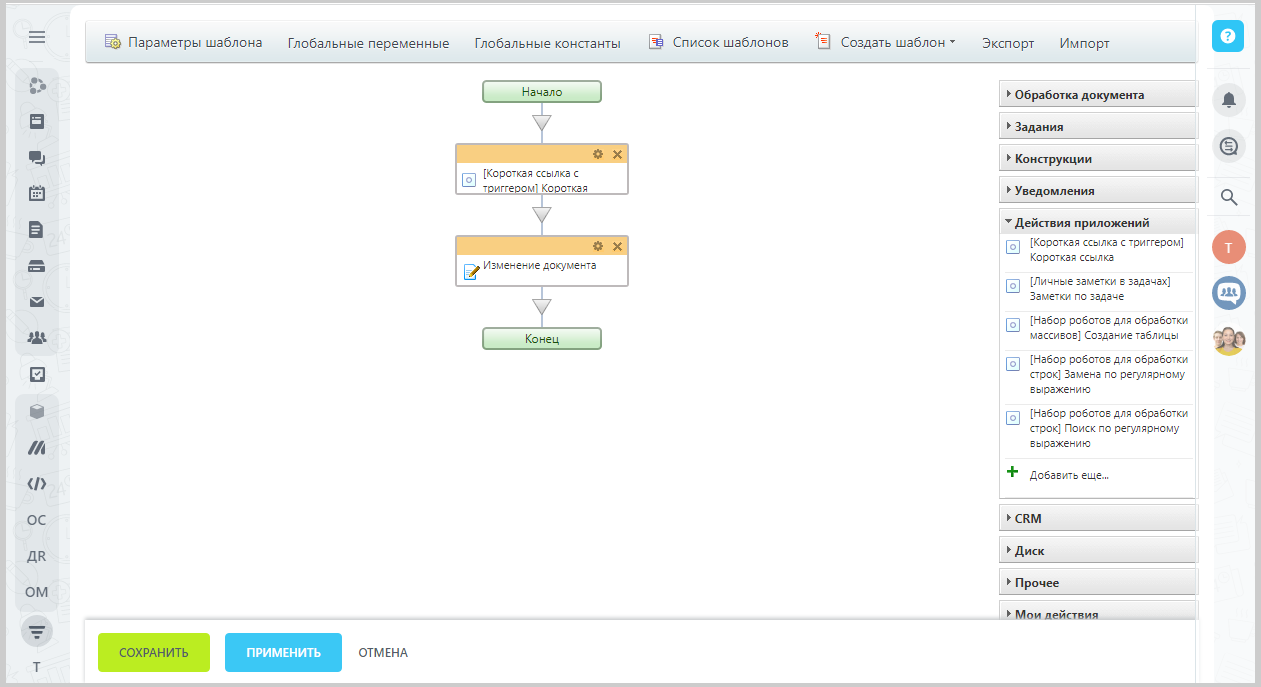Image resolution: width=1261 pixels, height=687 pixels.
Task: Expand the Диск section
Action: (x=1097, y=551)
